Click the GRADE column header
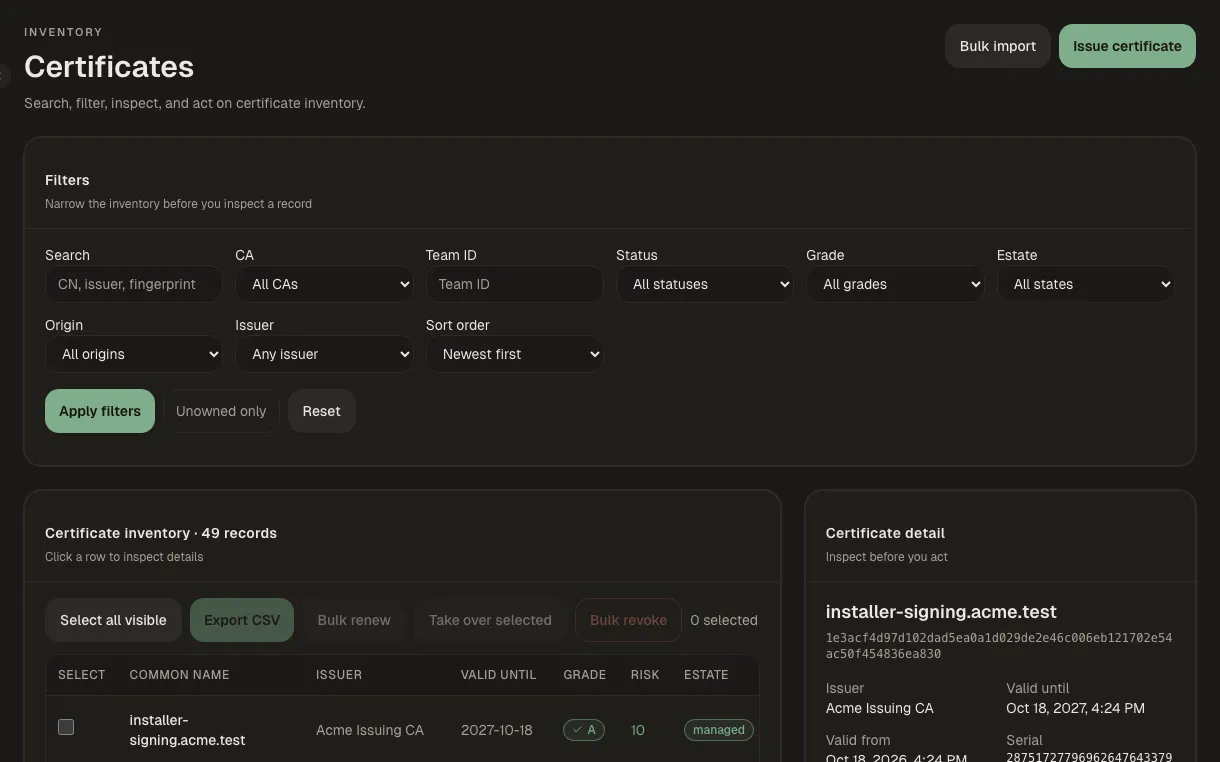 [585, 675]
